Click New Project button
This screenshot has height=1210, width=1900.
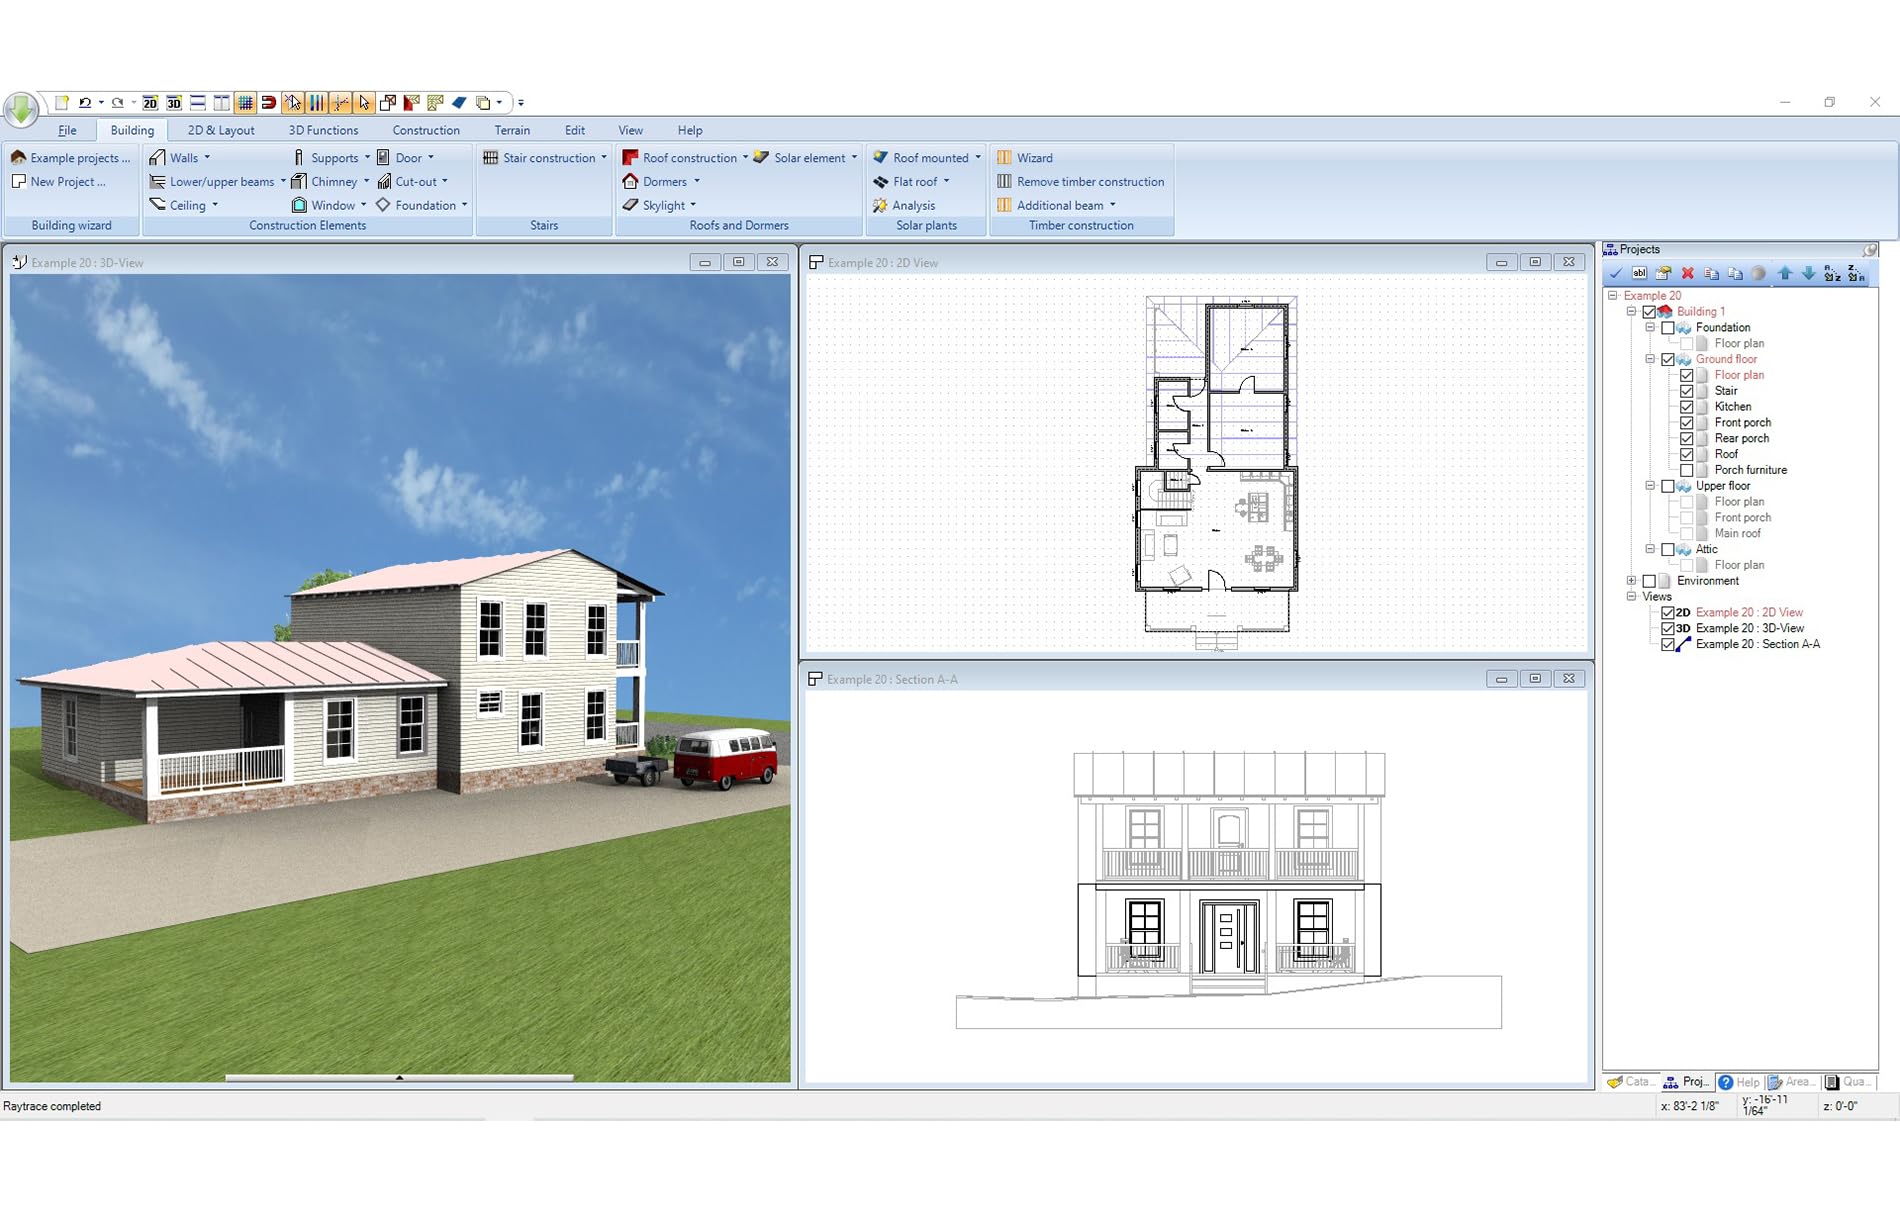point(58,182)
